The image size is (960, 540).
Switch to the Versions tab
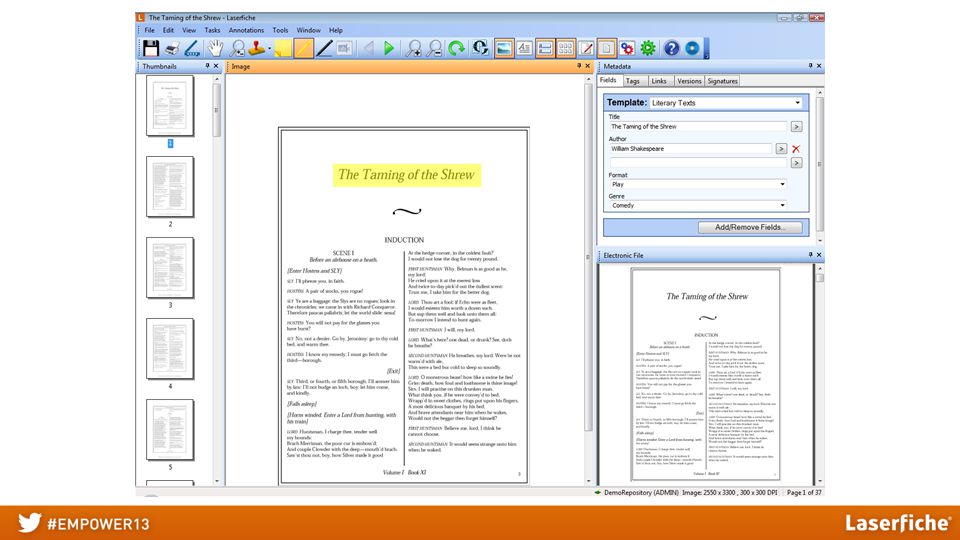(x=689, y=81)
